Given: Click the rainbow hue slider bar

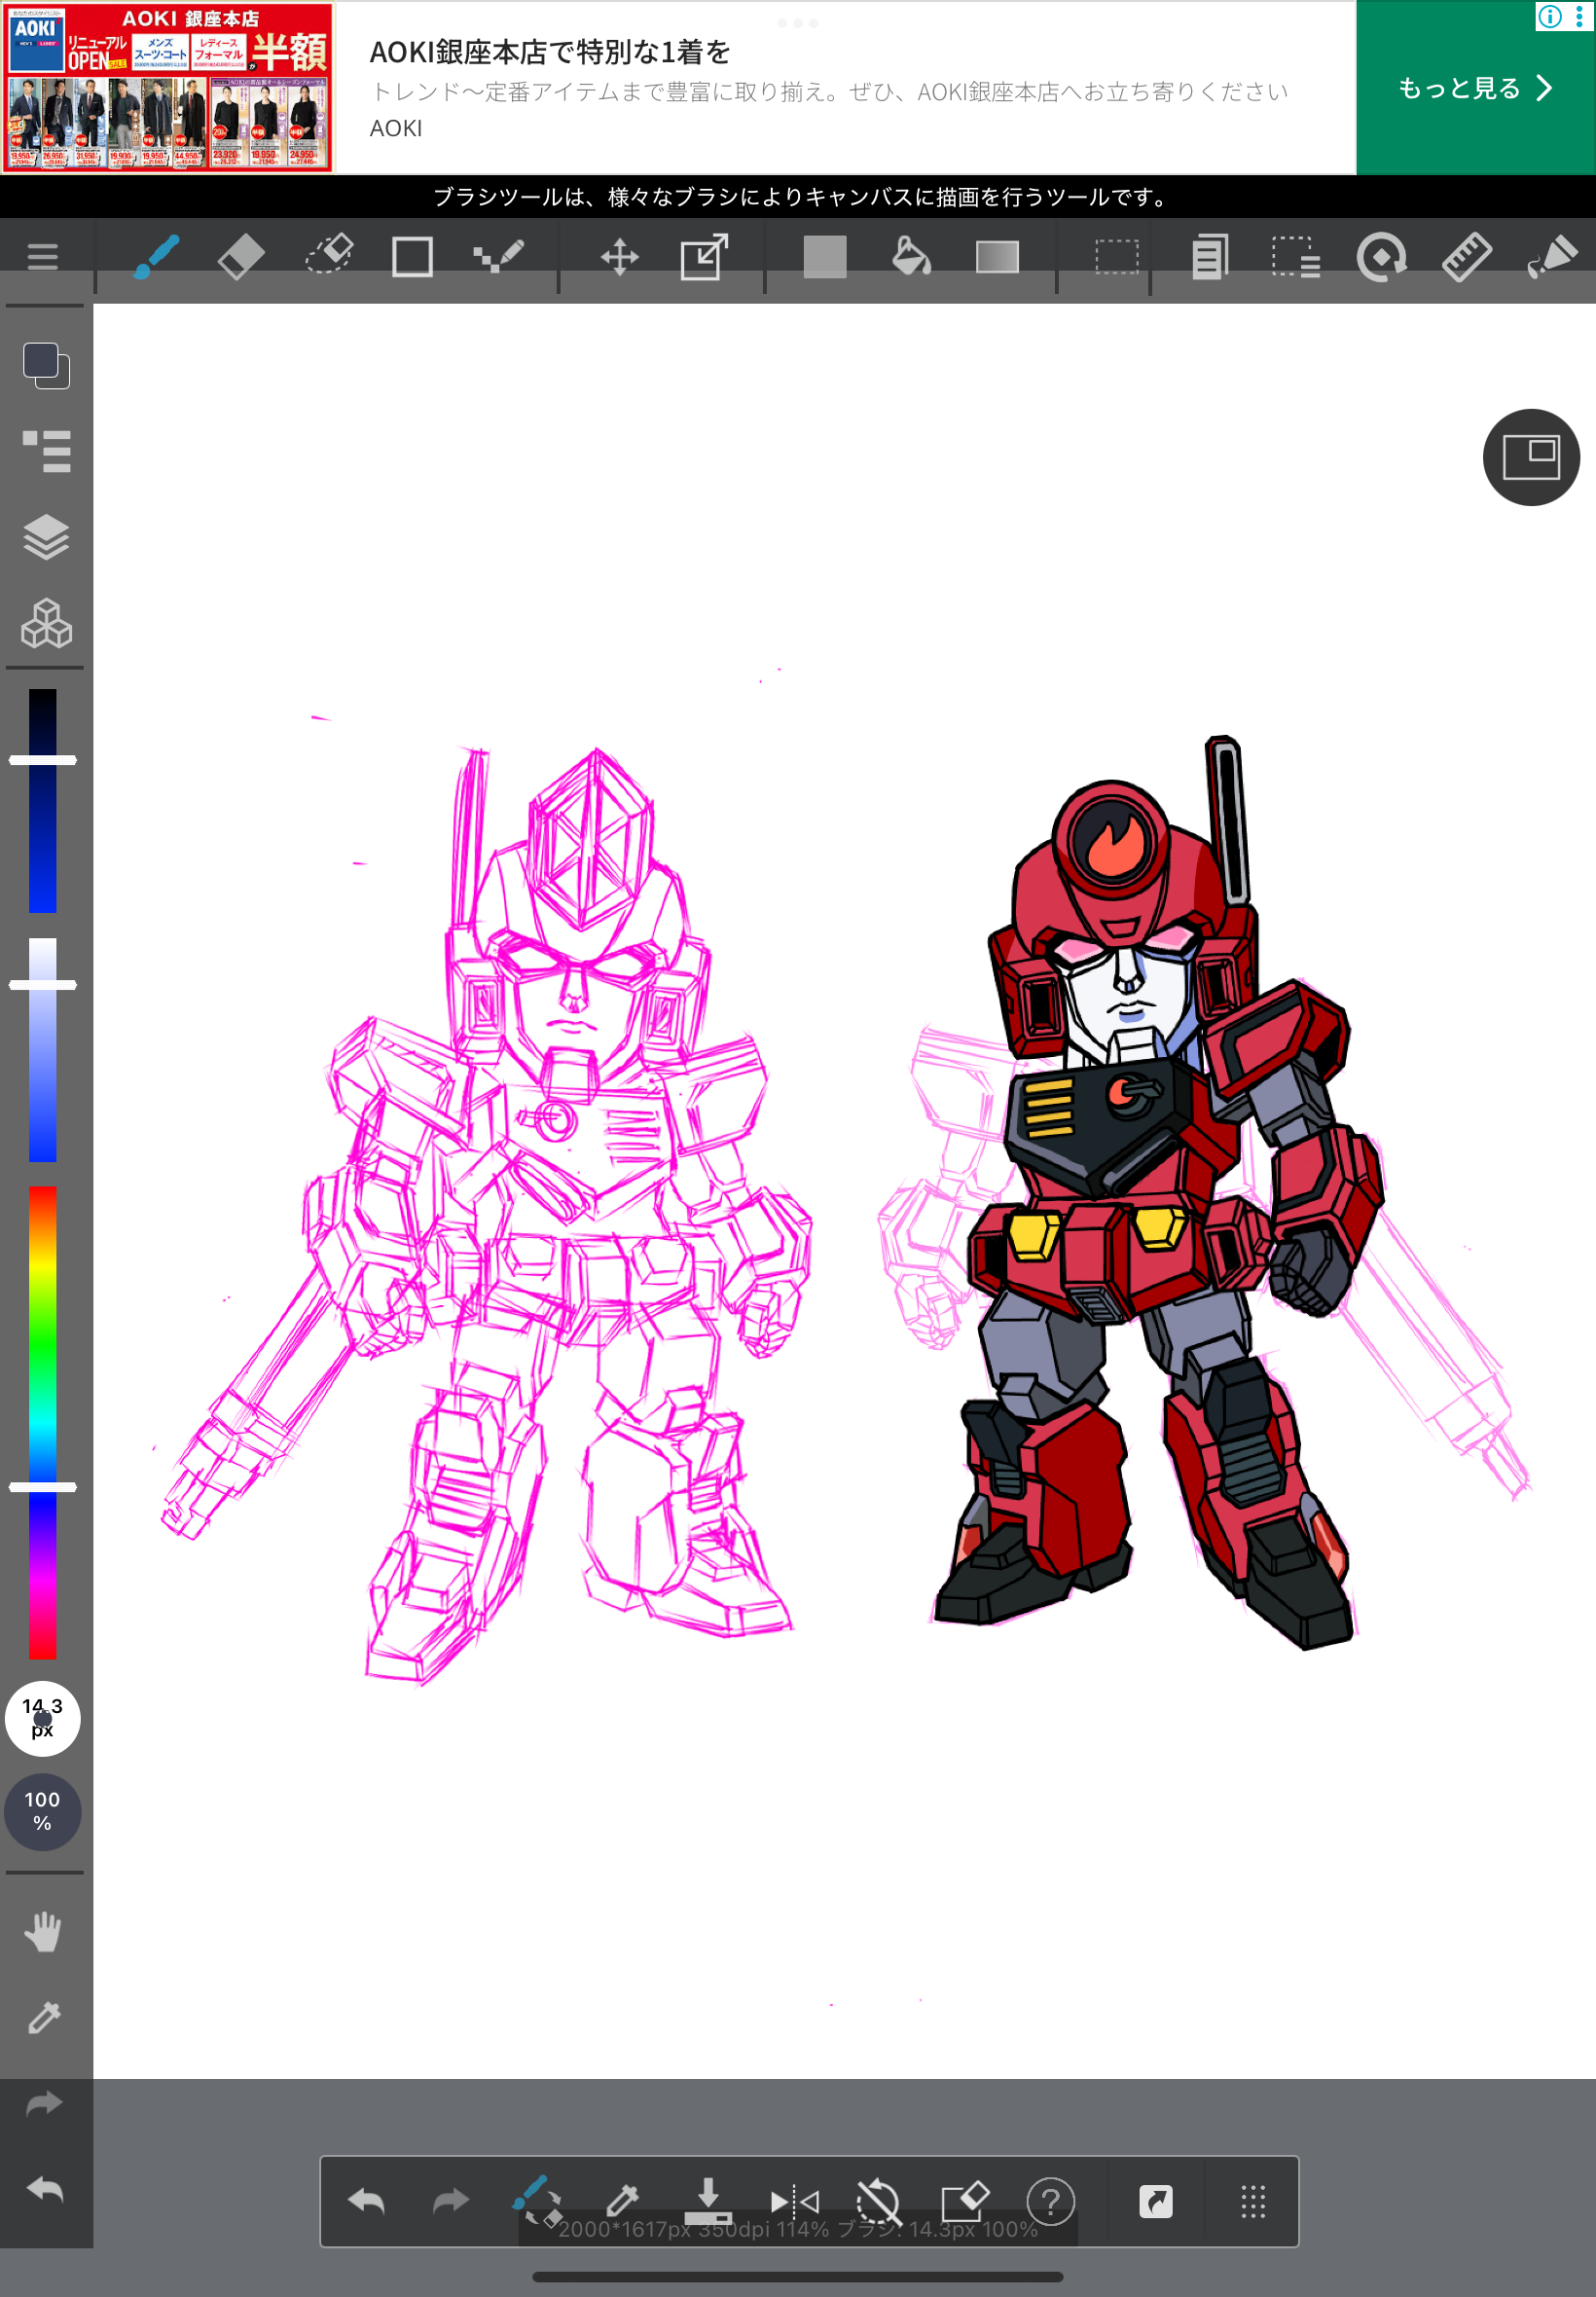Looking at the screenshot, I should [42, 1420].
